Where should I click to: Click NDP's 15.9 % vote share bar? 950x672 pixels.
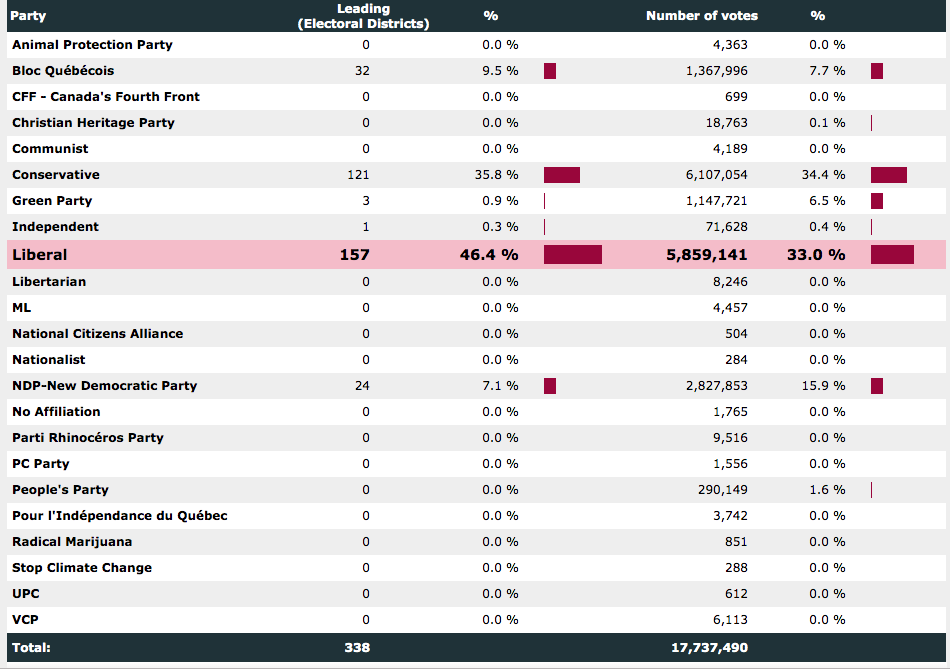877,386
